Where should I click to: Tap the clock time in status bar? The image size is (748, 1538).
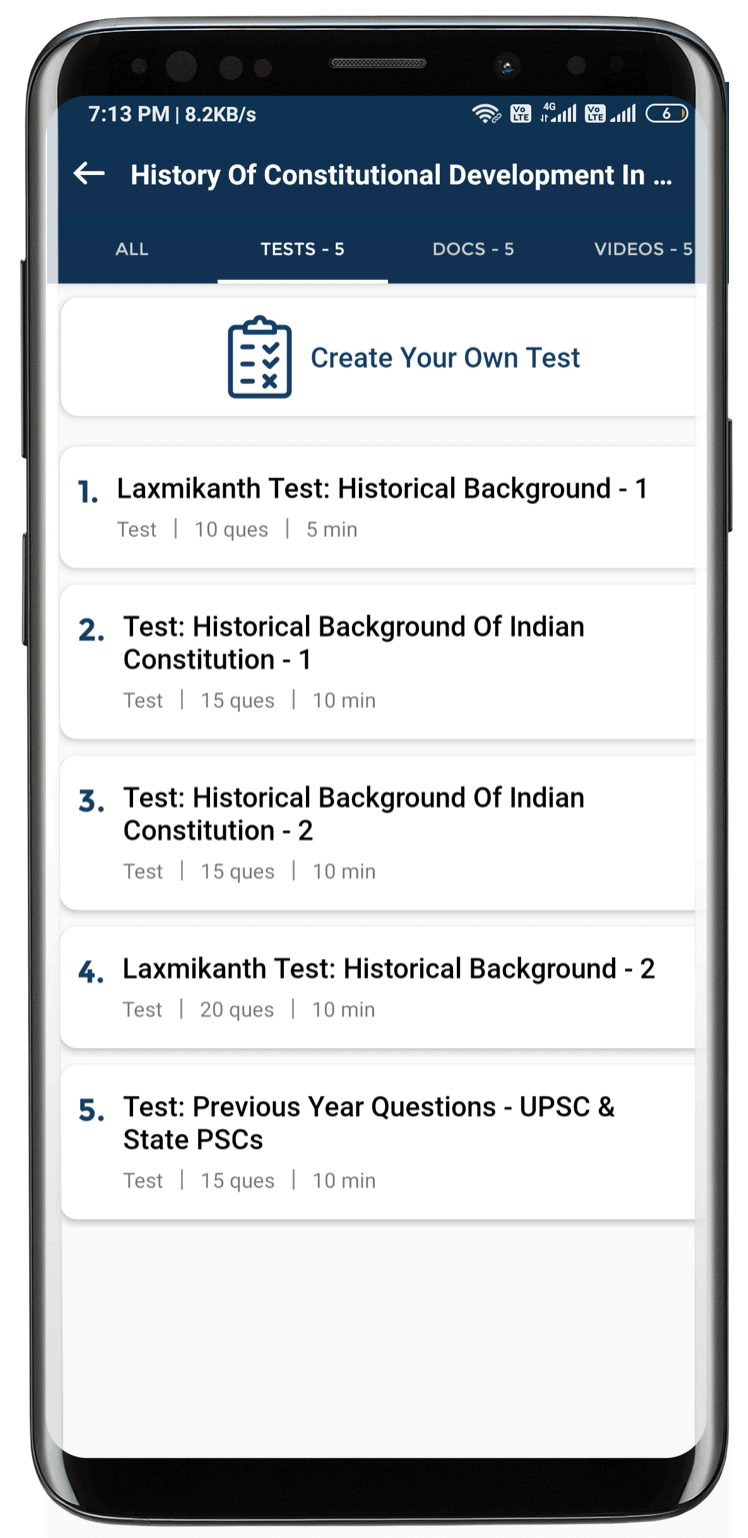(128, 114)
